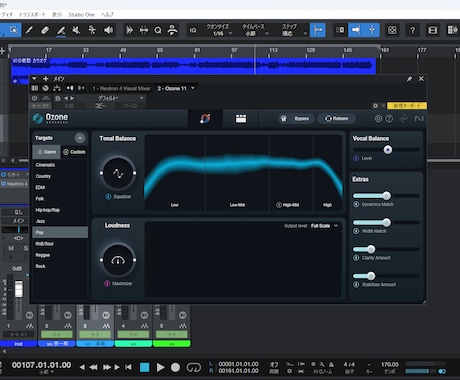The width and height of the screenshot is (460, 380).
Task: Open the plugin tab list dropdown arrow
Action: pyautogui.click(x=193, y=88)
